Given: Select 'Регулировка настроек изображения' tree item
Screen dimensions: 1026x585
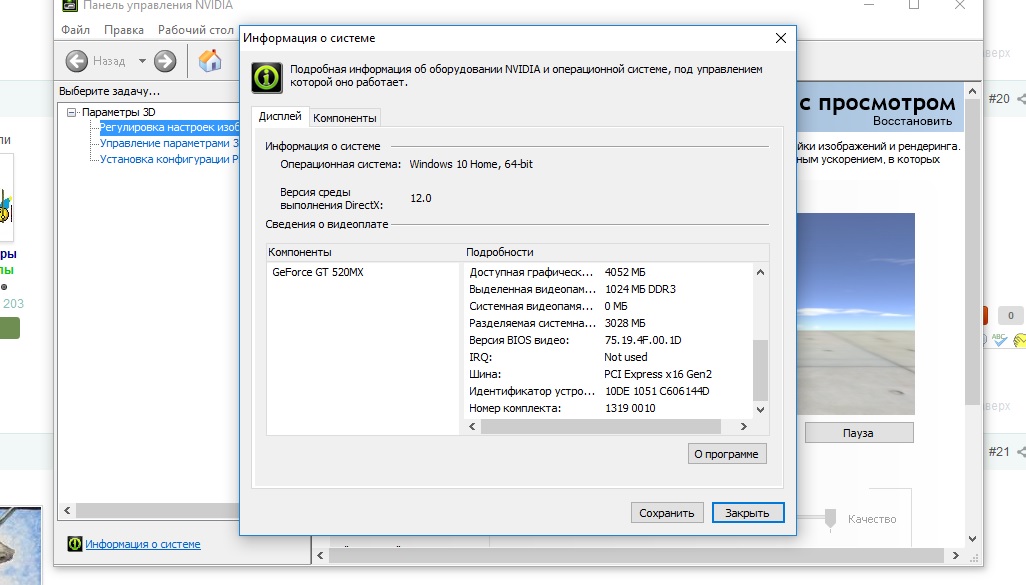Looking at the screenshot, I should [x=169, y=127].
